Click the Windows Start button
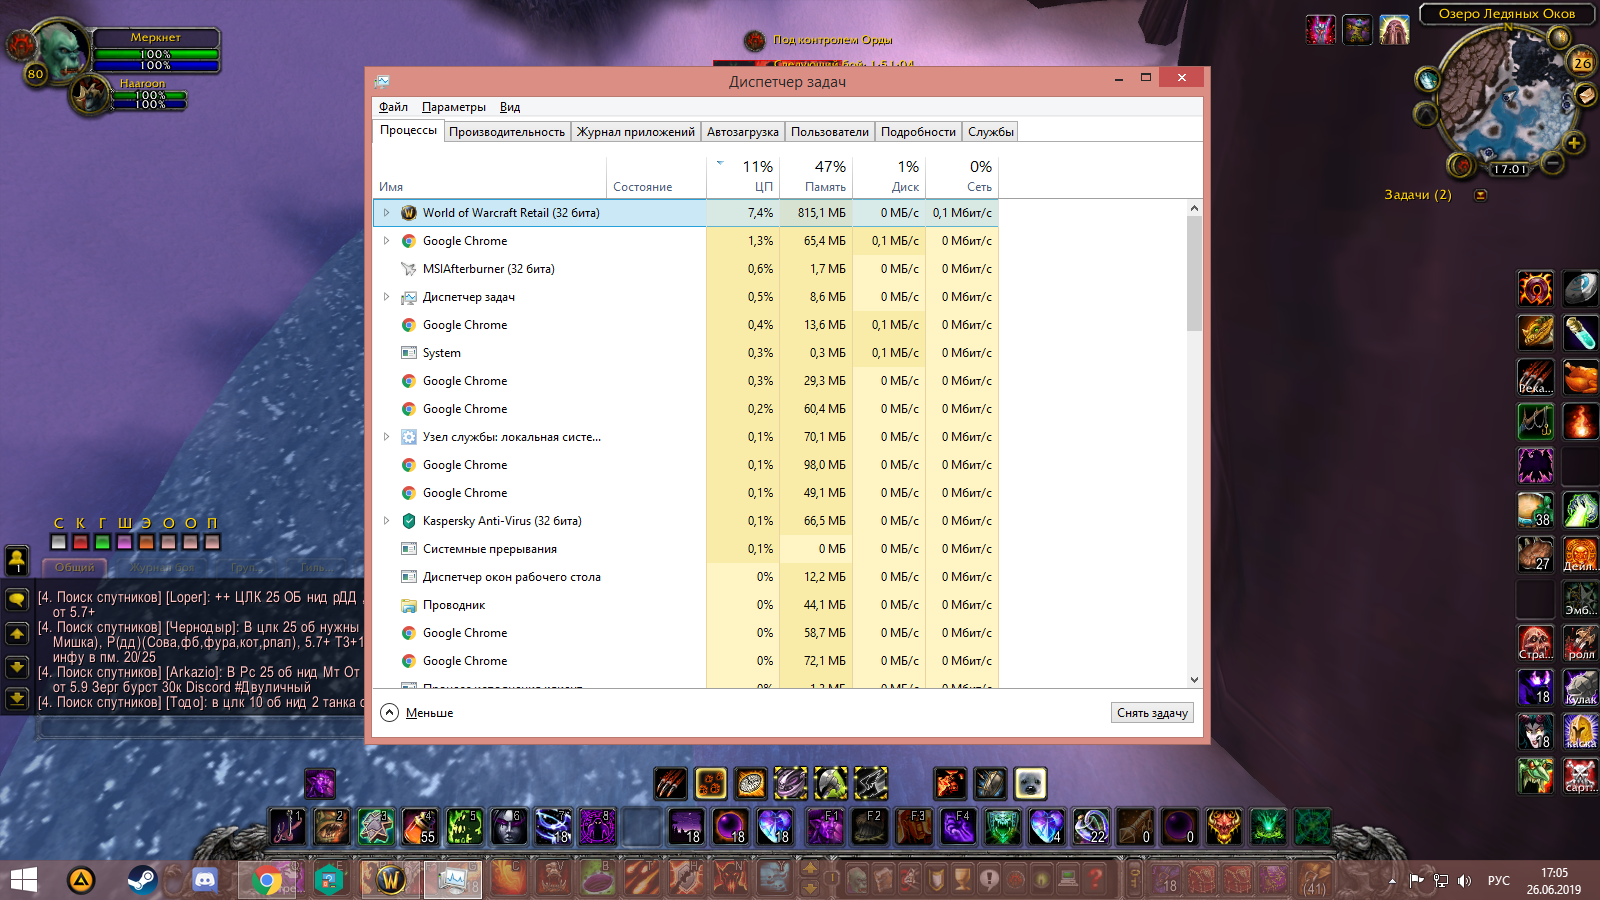The height and width of the screenshot is (900, 1600). [24, 880]
